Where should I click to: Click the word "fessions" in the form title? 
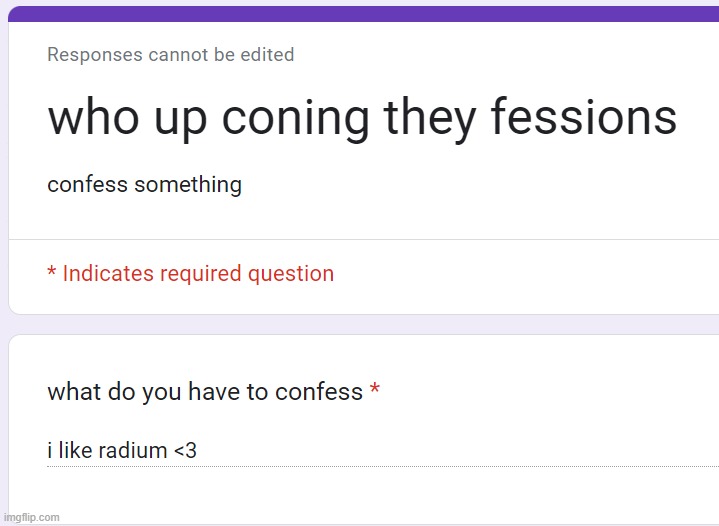[584, 116]
